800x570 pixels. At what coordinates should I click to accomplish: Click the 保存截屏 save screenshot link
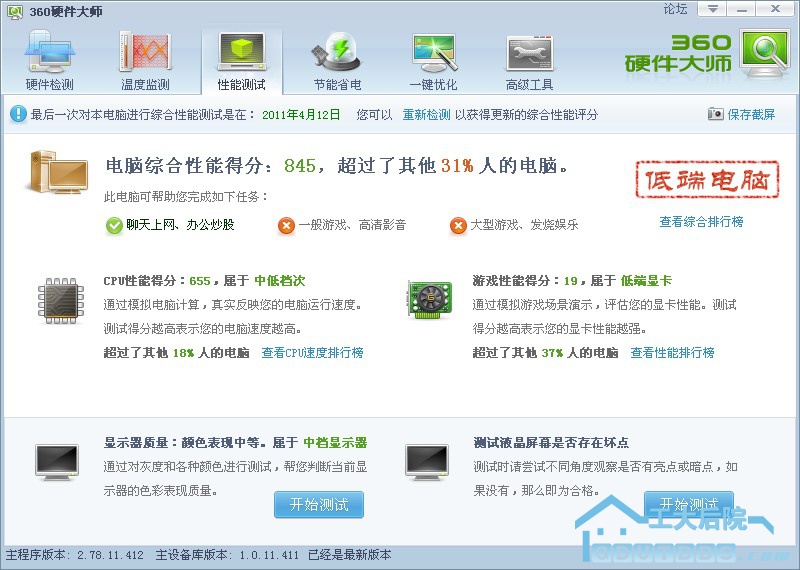[x=751, y=115]
